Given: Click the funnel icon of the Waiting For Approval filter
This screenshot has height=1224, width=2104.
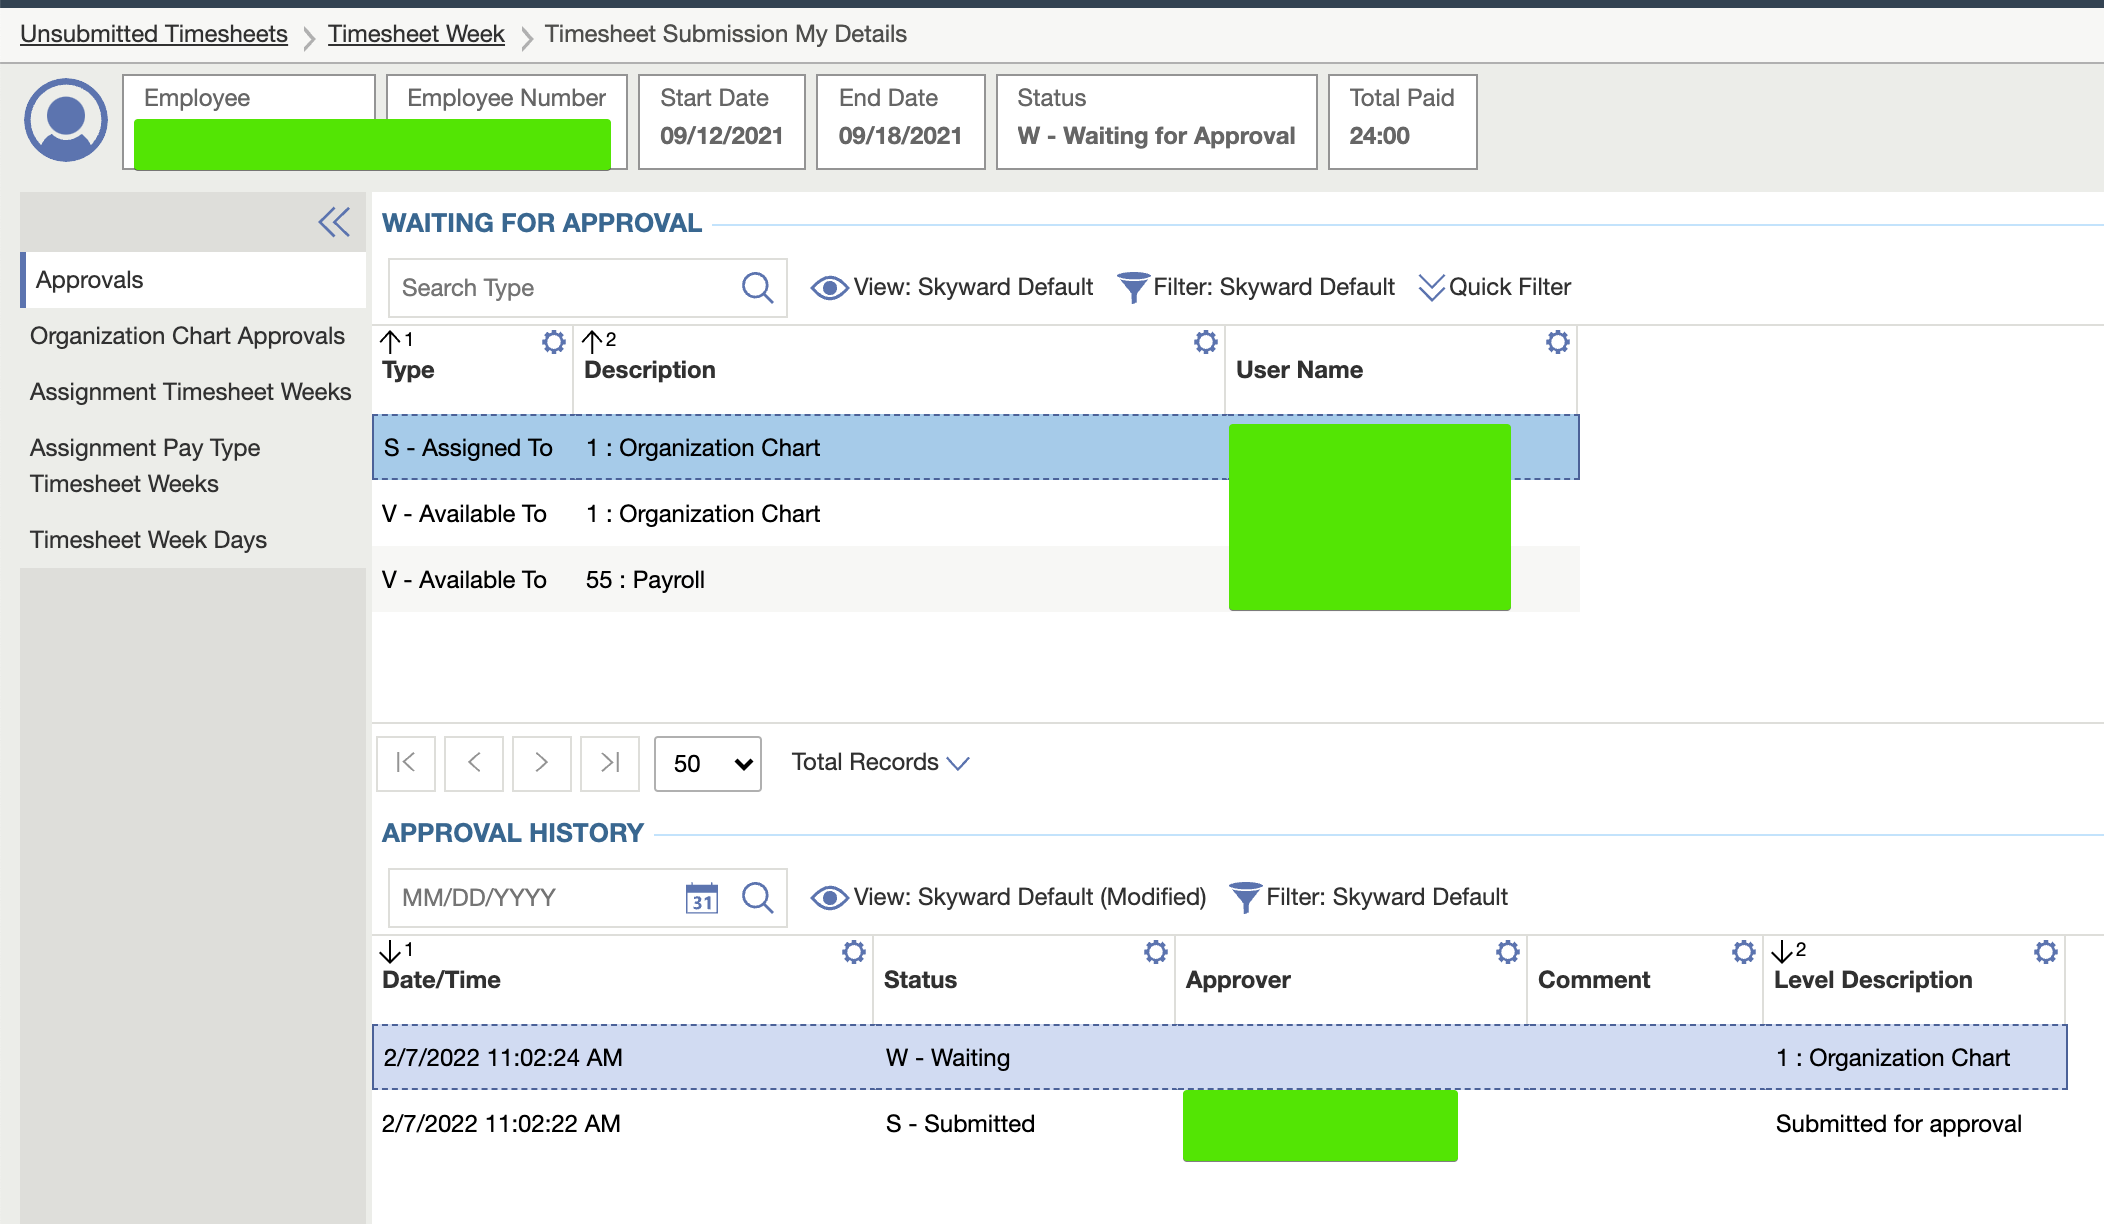Looking at the screenshot, I should (x=1132, y=288).
